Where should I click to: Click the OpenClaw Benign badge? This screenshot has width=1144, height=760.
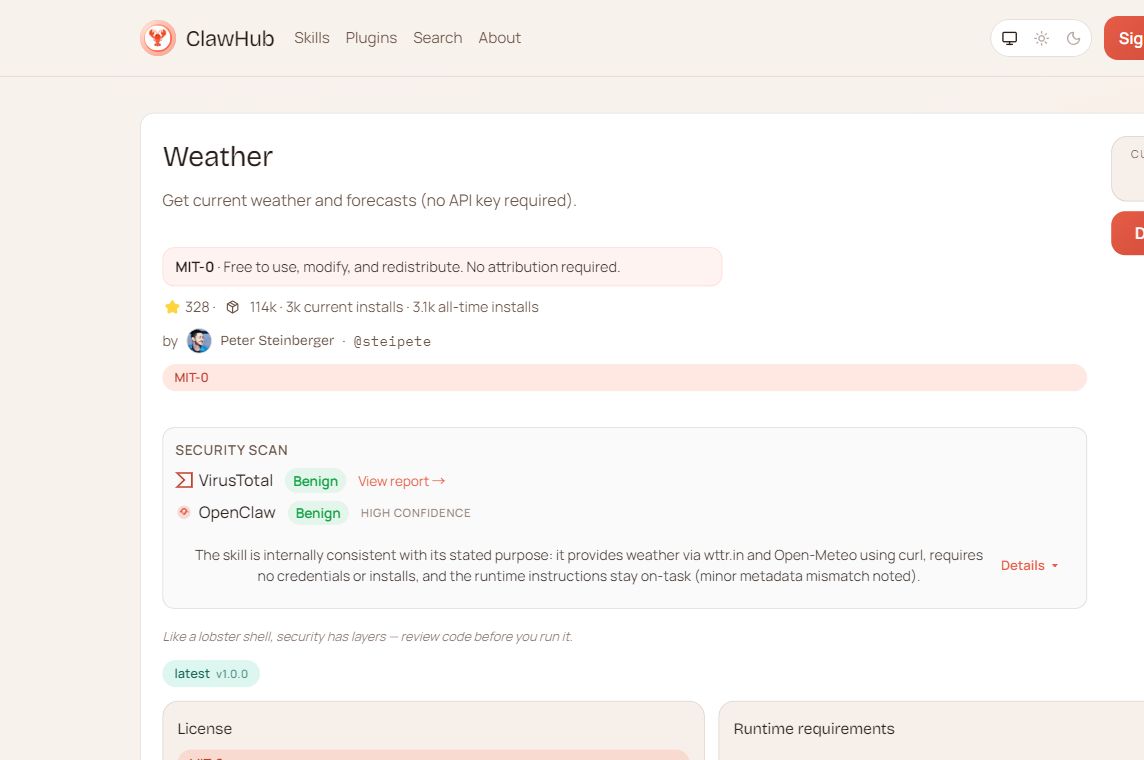[x=318, y=513]
